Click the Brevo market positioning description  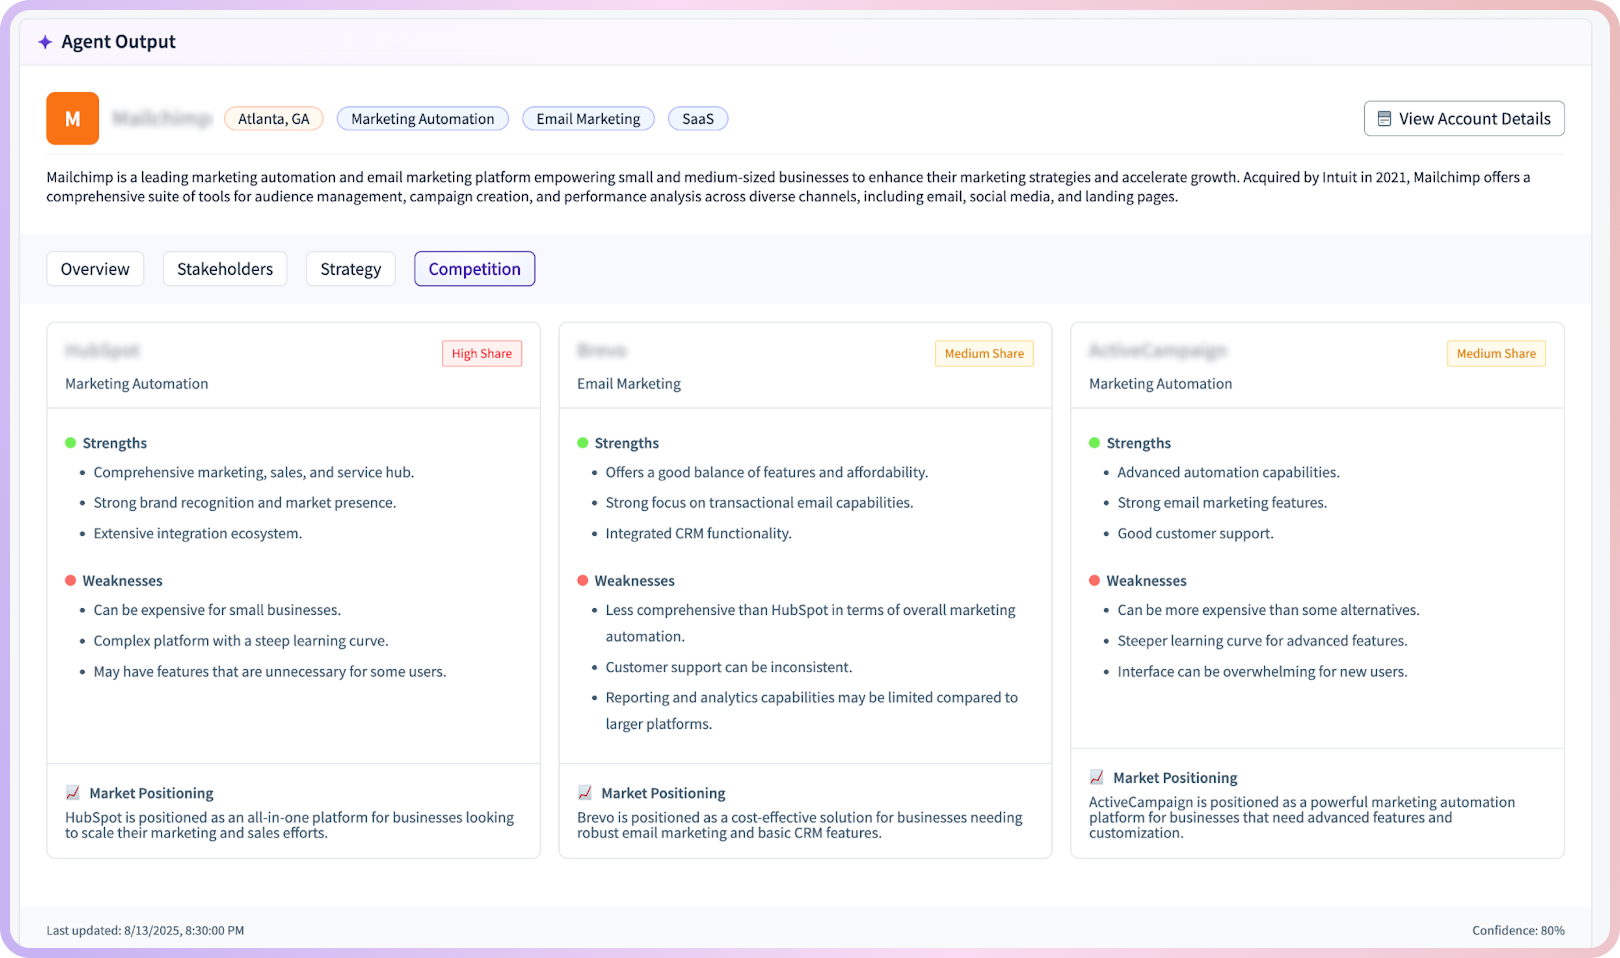[800, 825]
